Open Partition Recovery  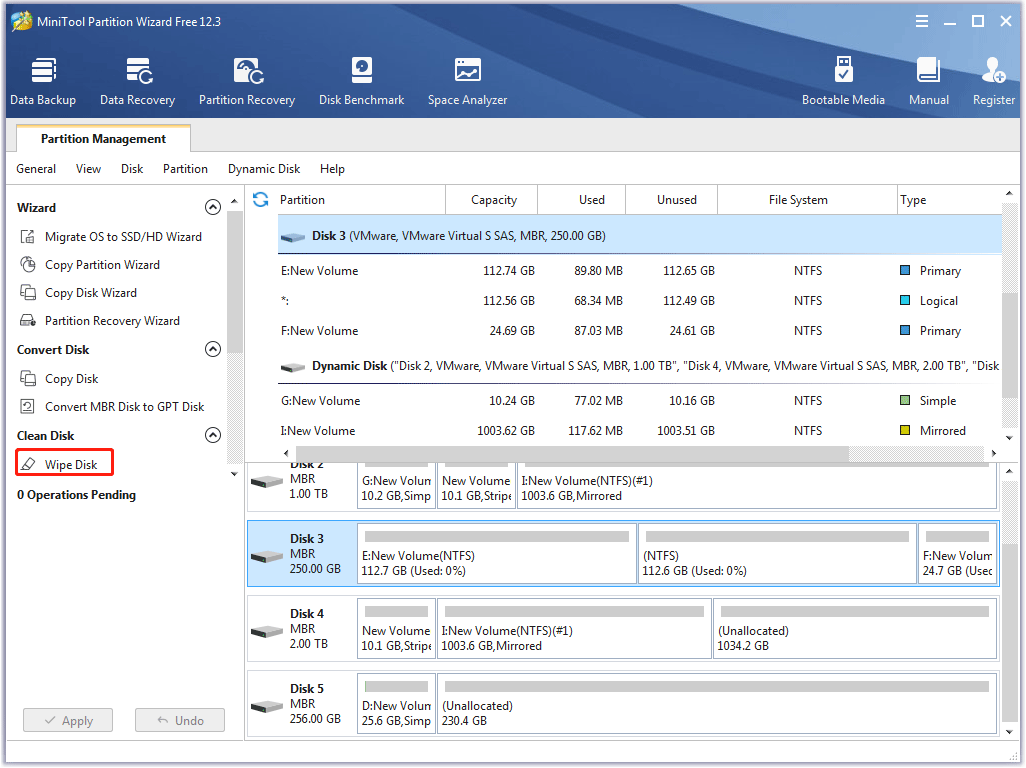[x=246, y=80]
